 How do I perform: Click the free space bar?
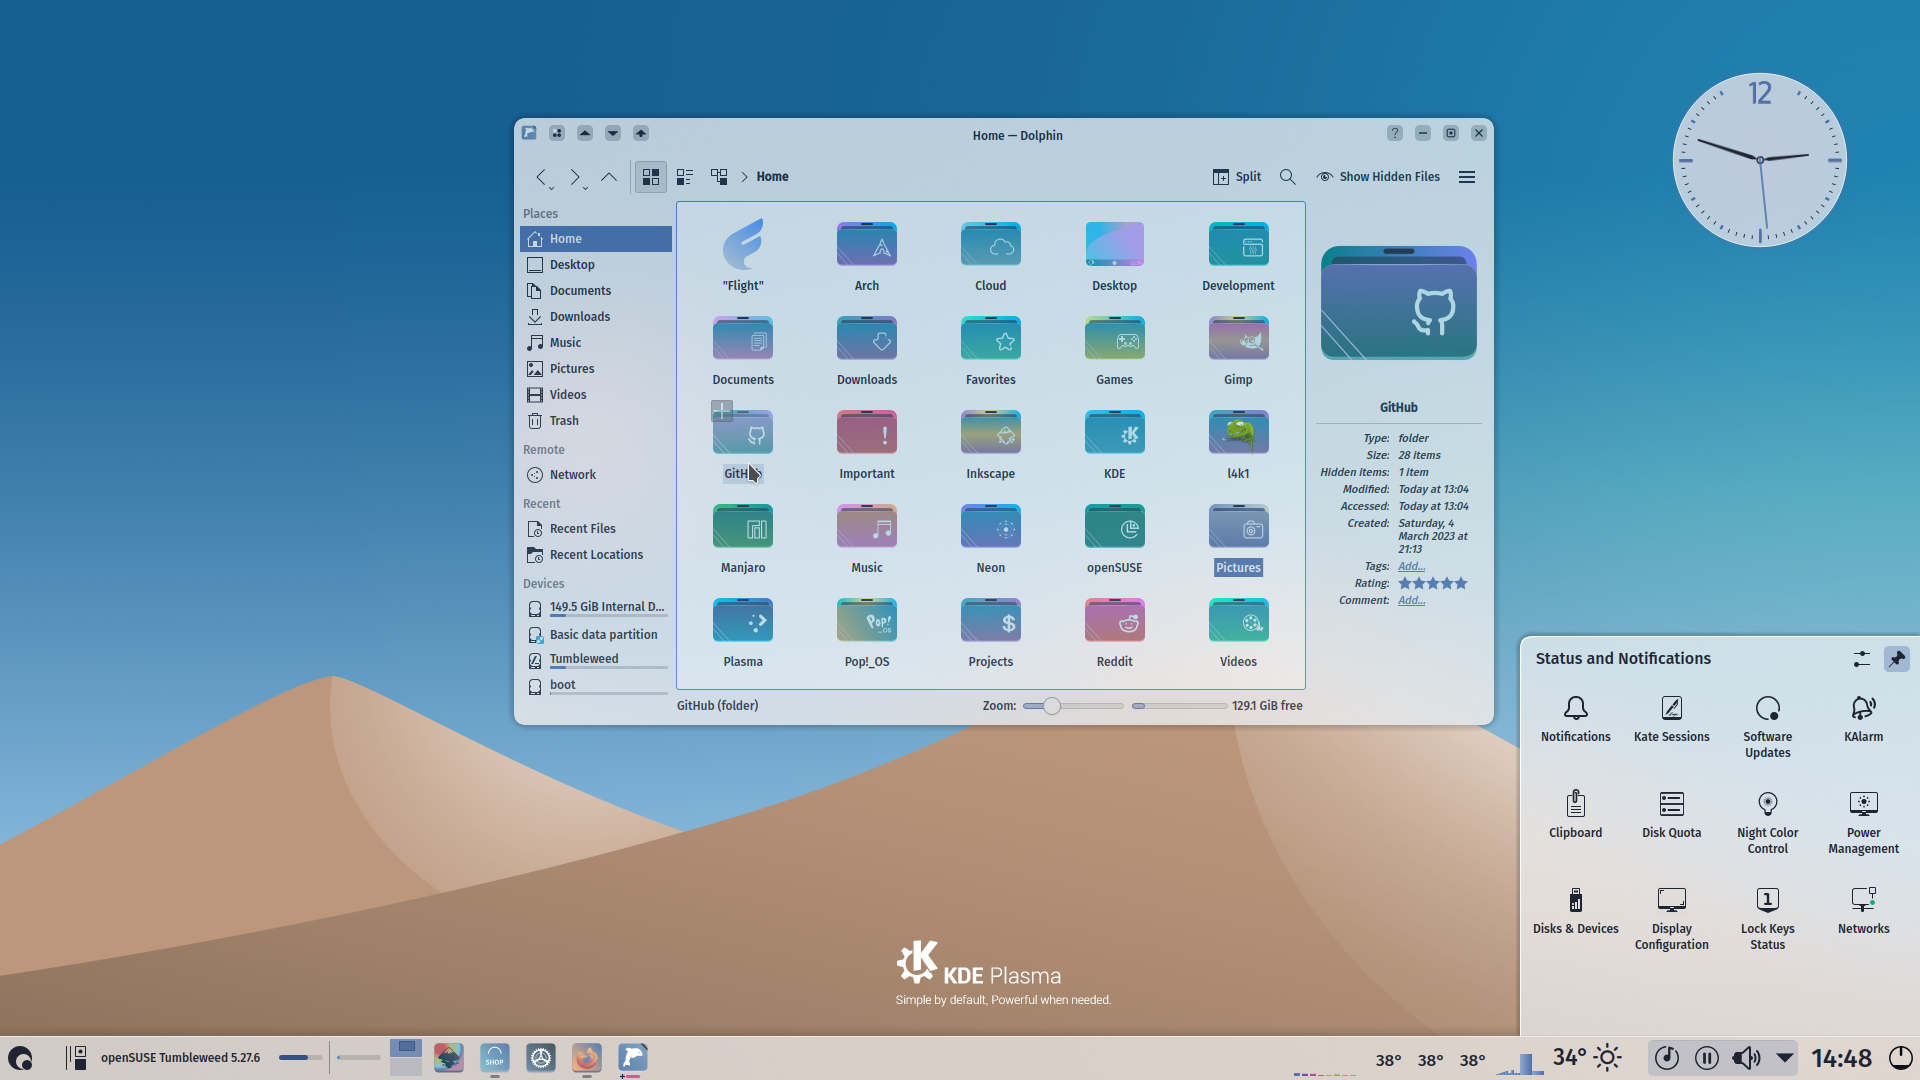(x=1180, y=706)
